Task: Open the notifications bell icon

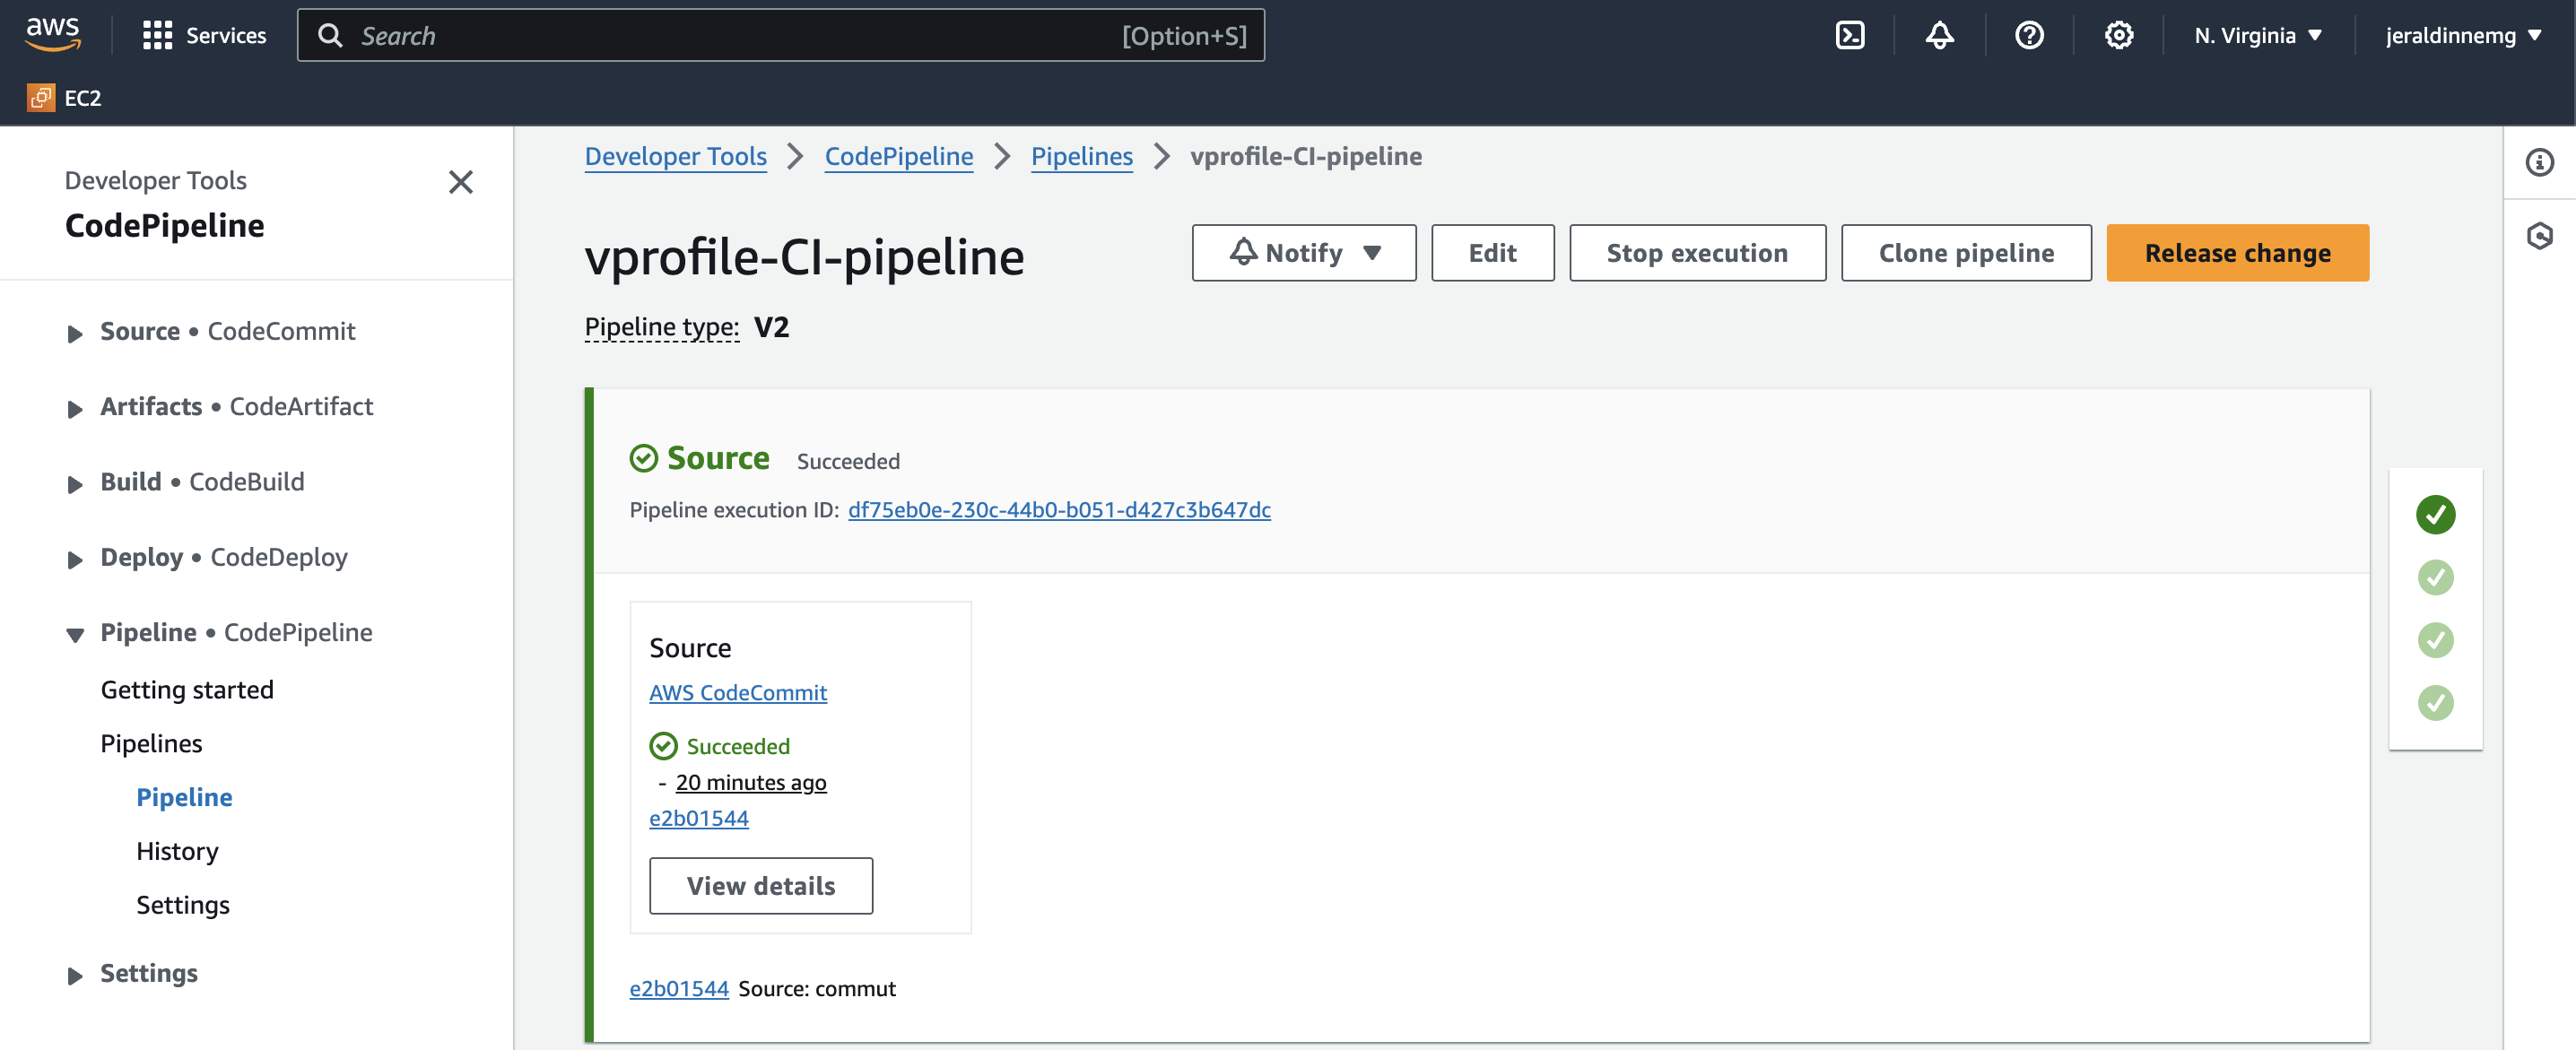Action: click(1939, 36)
